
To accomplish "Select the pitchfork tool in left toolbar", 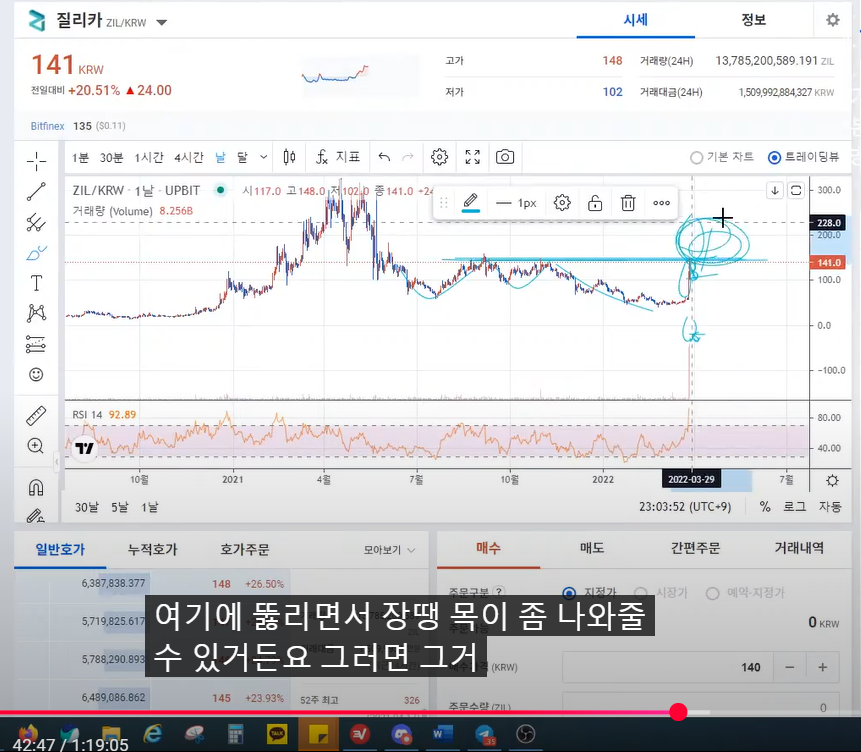I will pos(36,222).
